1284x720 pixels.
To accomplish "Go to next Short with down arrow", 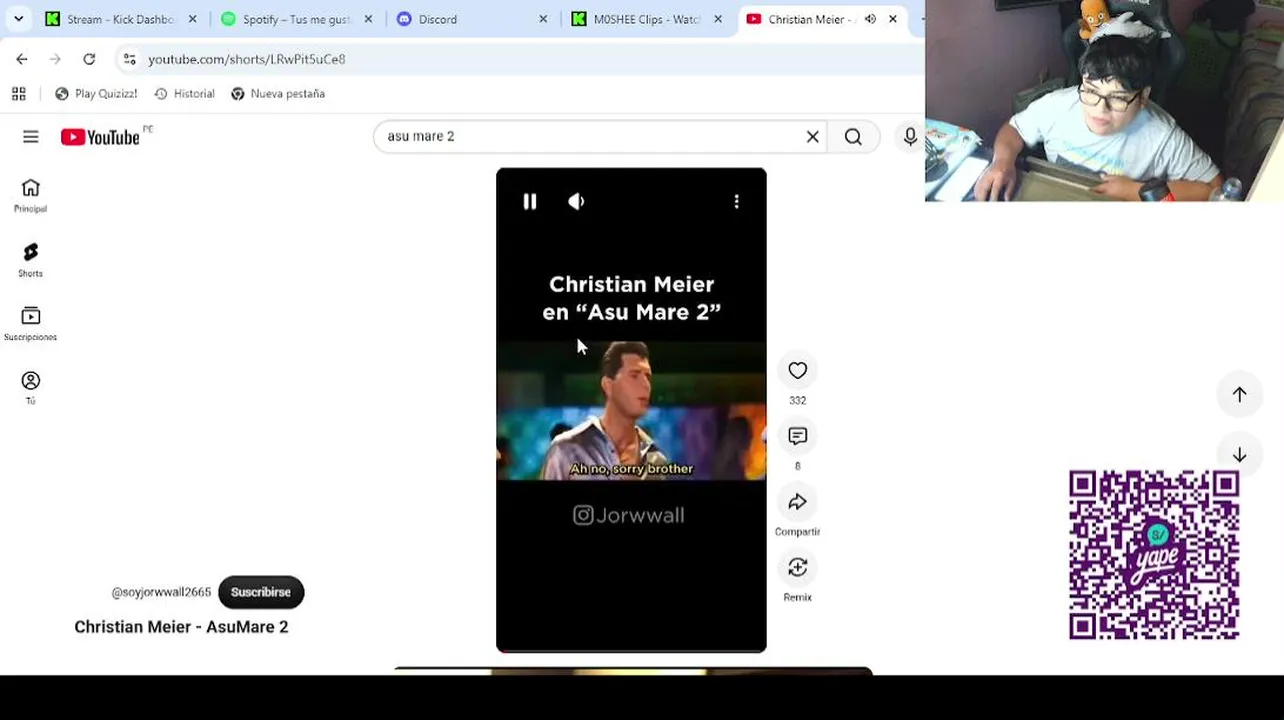I will [x=1239, y=455].
